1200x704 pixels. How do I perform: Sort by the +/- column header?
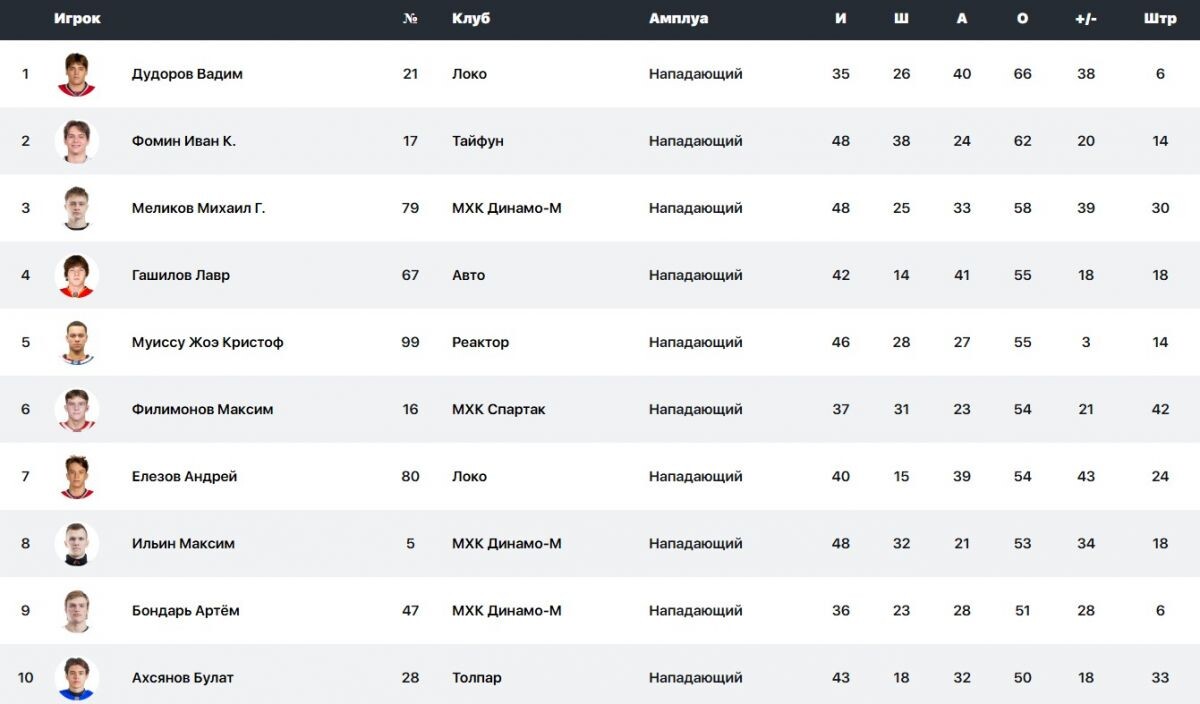coord(1086,19)
